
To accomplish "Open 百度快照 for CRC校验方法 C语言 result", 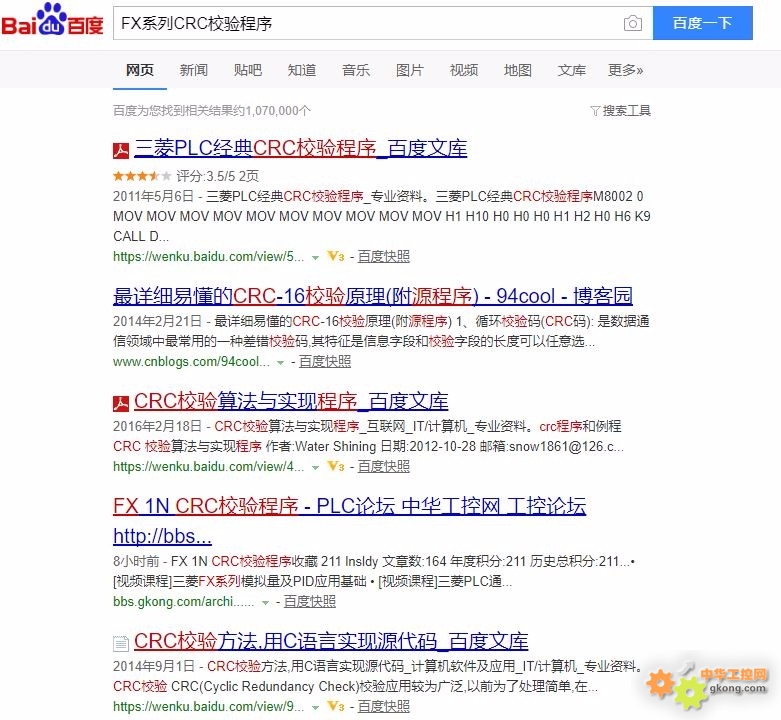I will pyautogui.click(x=384, y=706).
